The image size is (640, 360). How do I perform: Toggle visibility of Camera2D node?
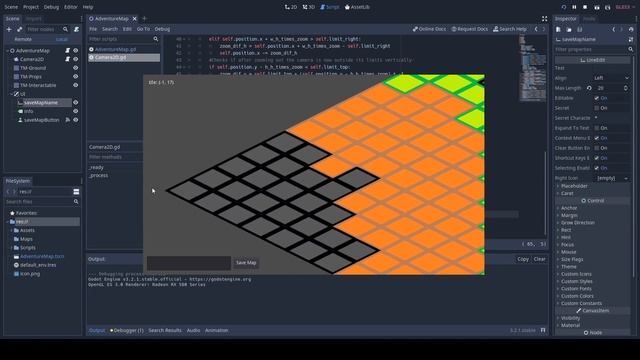pyautogui.click(x=76, y=59)
